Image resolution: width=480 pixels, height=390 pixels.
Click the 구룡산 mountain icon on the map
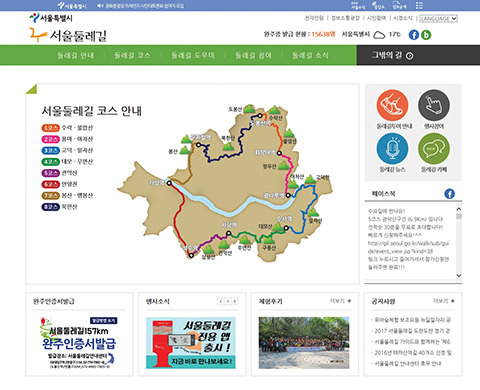click(269, 240)
